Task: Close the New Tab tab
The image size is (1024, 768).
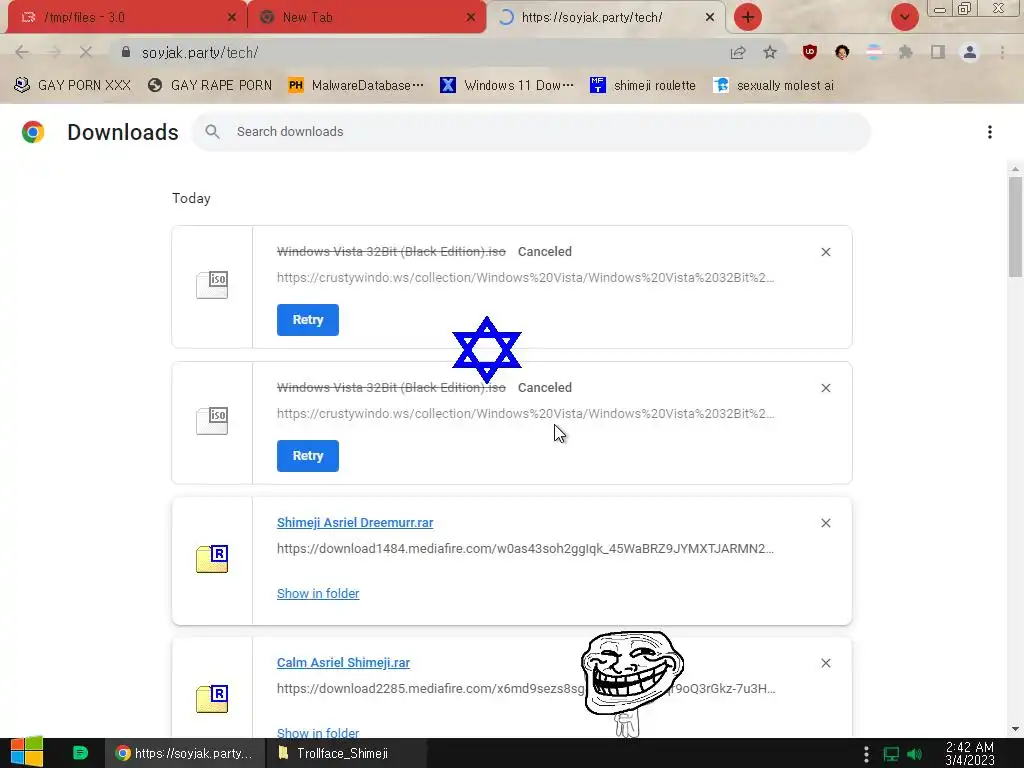Action: click(x=470, y=18)
